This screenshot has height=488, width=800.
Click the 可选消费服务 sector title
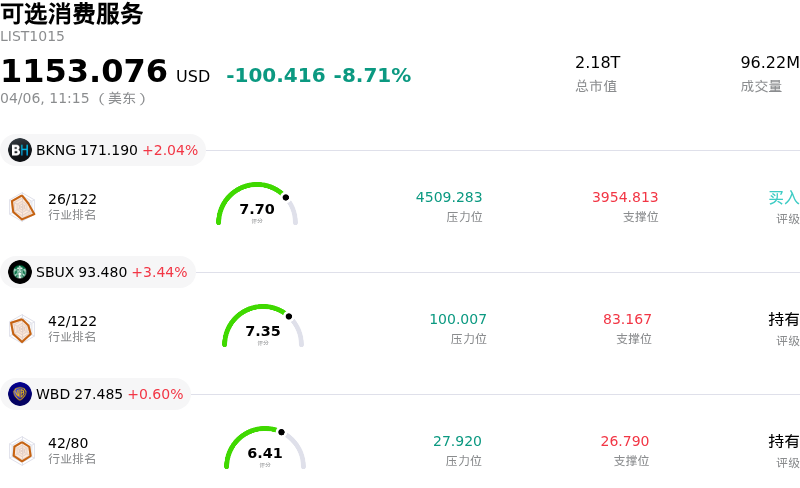72,14
